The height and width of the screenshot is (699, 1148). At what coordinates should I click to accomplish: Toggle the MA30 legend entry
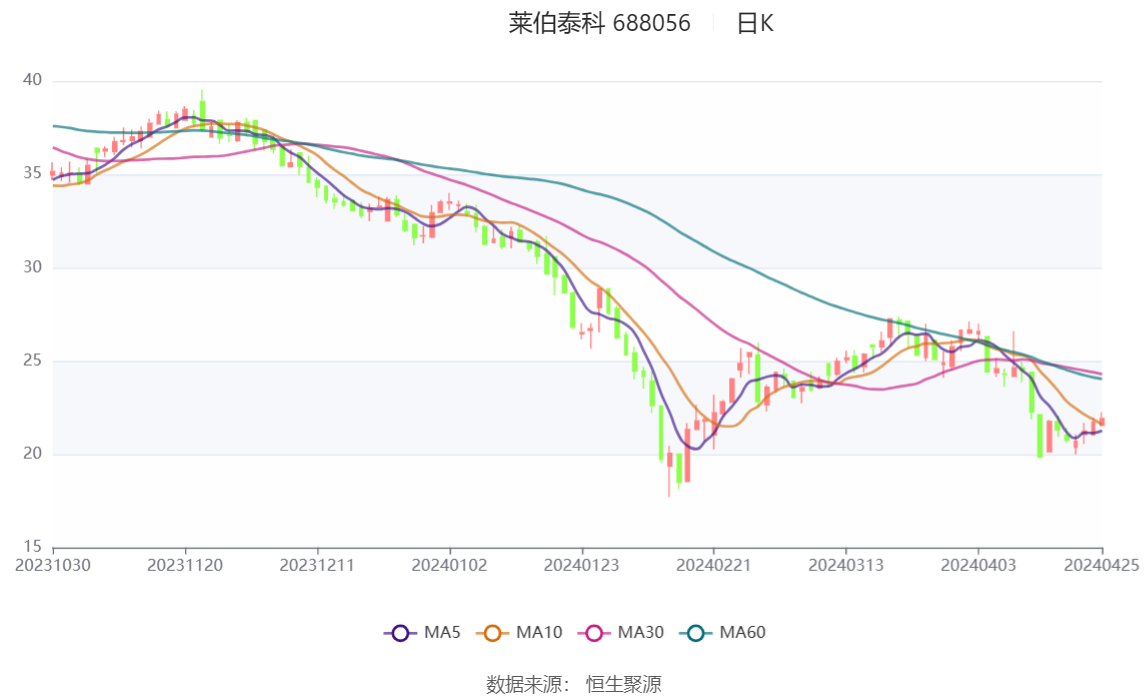pyautogui.click(x=621, y=632)
